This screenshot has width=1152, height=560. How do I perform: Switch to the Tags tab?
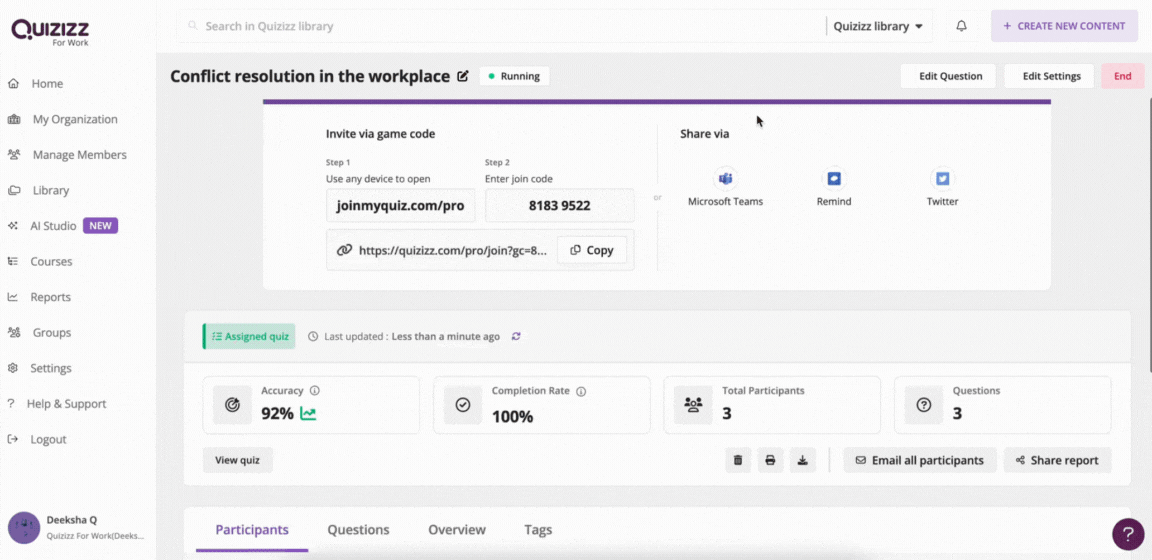(538, 530)
